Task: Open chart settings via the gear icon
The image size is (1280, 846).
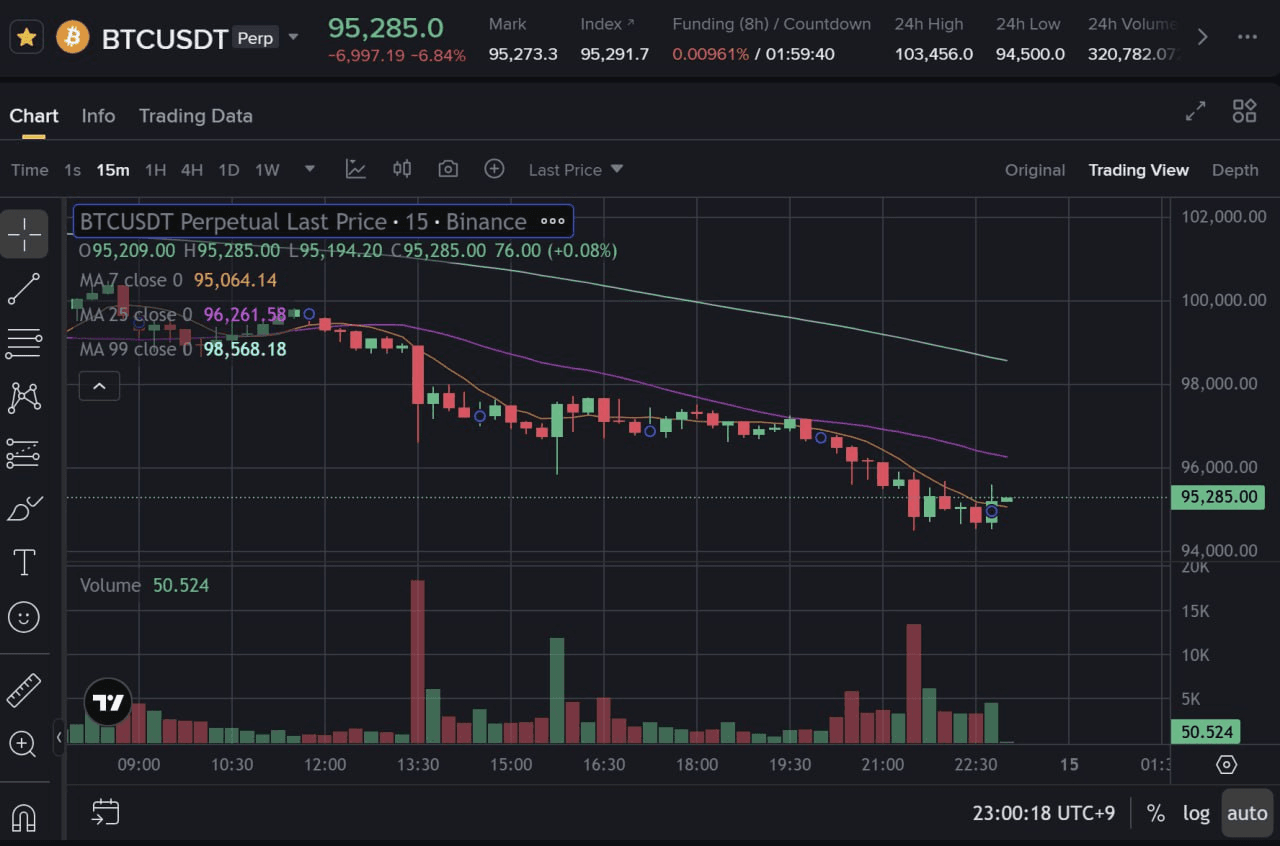Action: click(x=1227, y=765)
